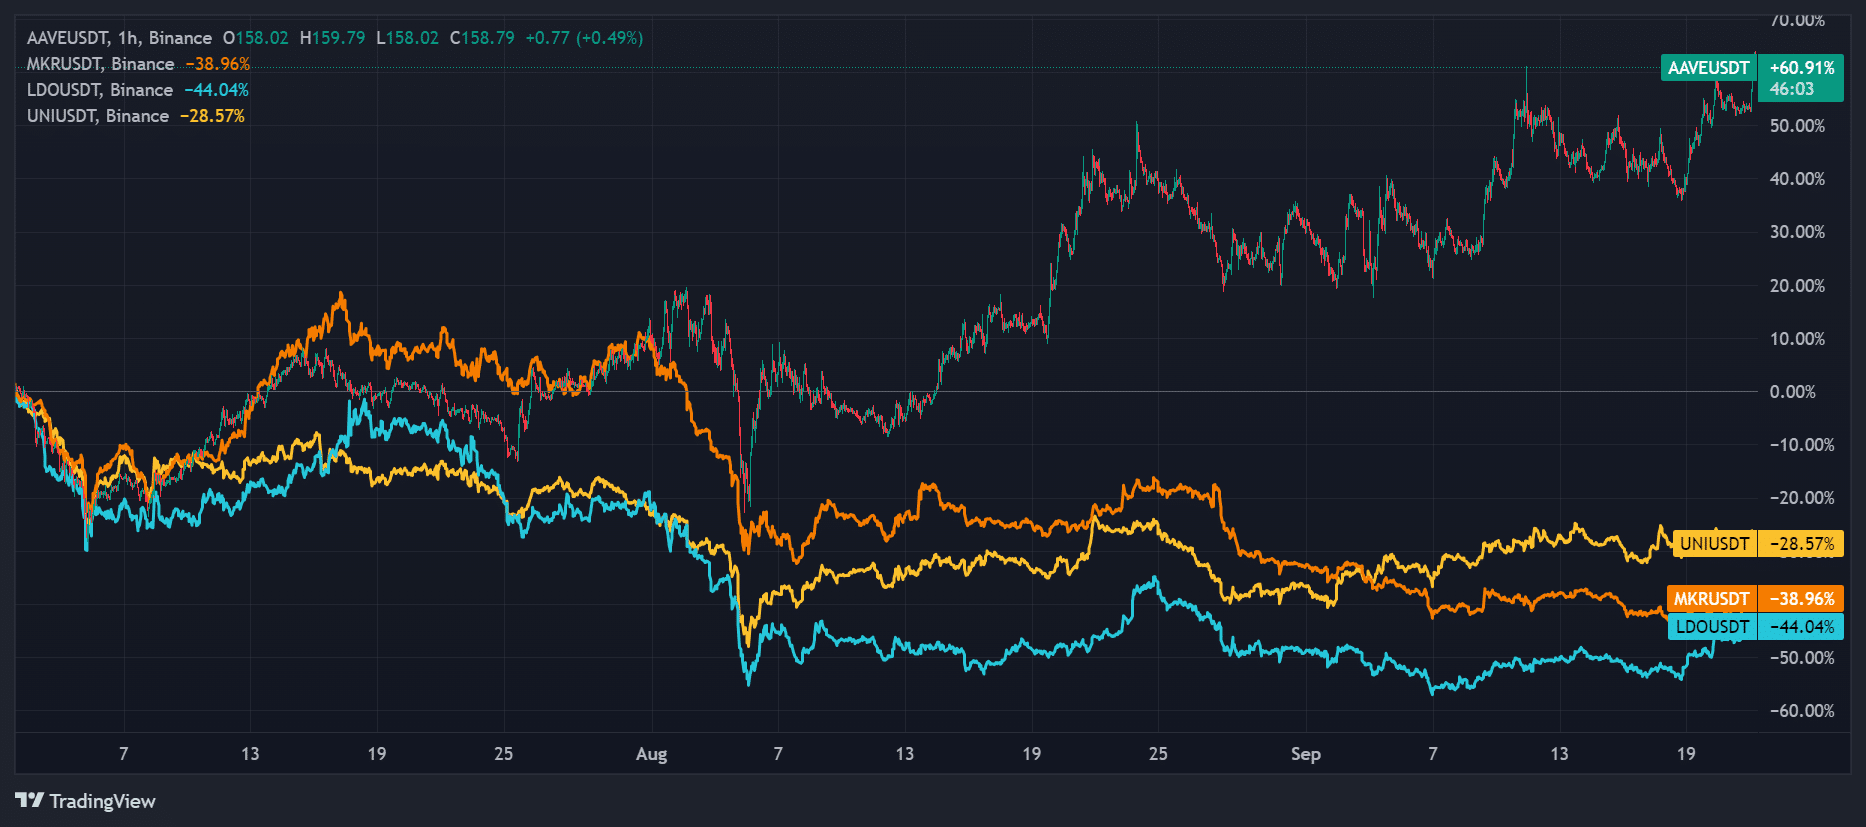Click the −28.57% value beside the UNIUSDT legend
The width and height of the screenshot is (1866, 827).
pos(212,116)
